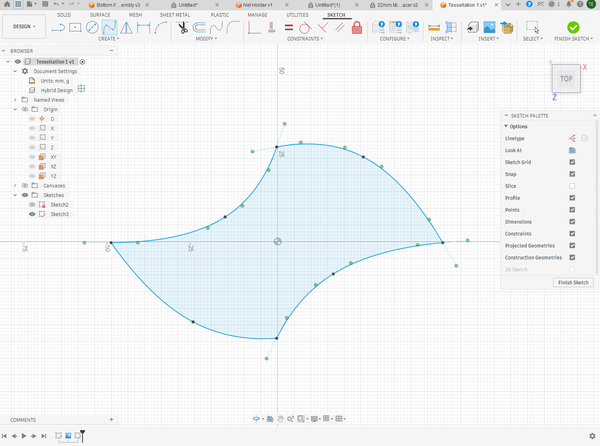Switch to the SURFACE tab
The height and width of the screenshot is (446, 600).
click(100, 15)
